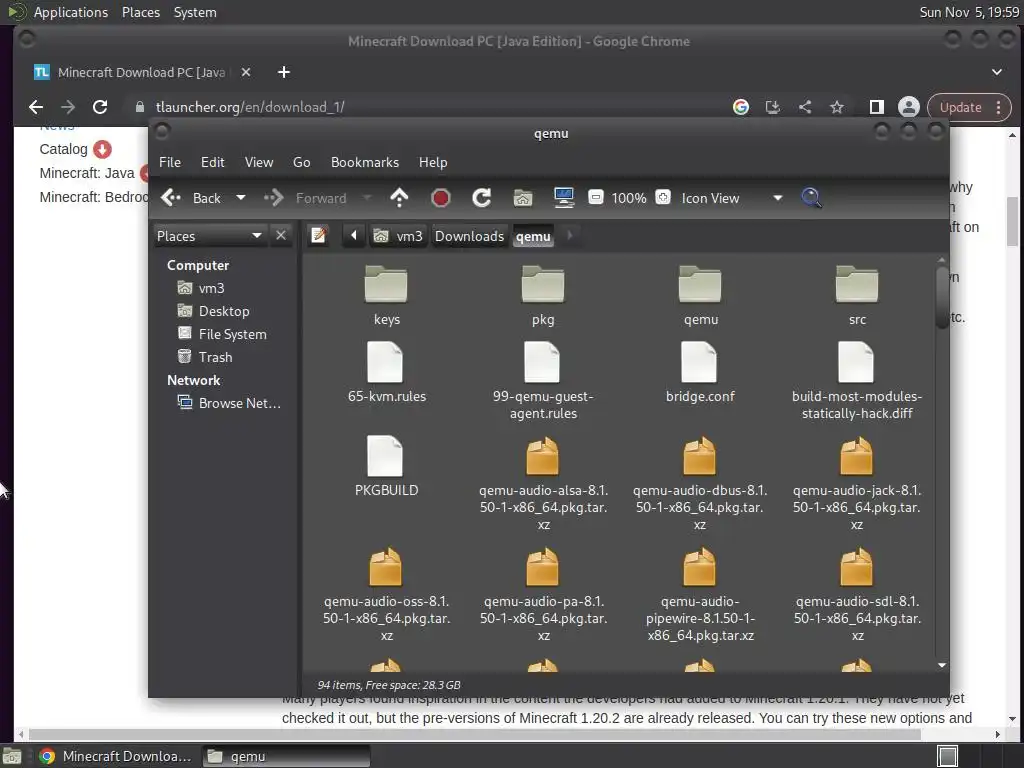The width and height of the screenshot is (1024, 768).
Task: Go to parent folder with Up arrow
Action: point(399,198)
